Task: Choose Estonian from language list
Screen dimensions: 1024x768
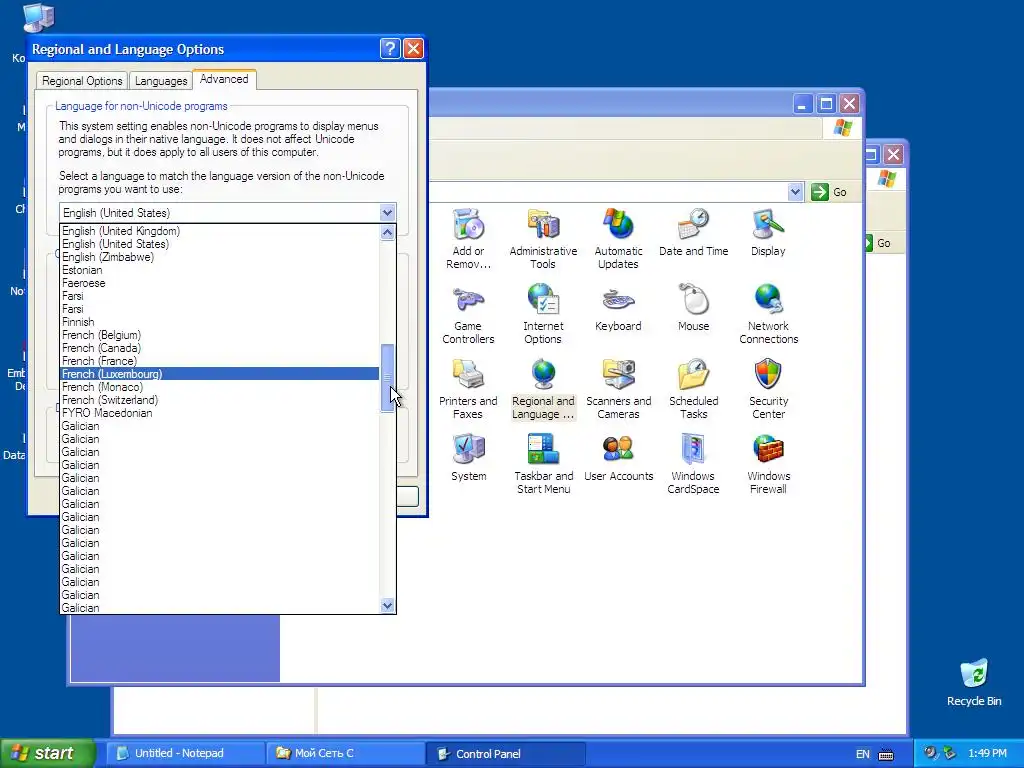Action: pos(219,270)
